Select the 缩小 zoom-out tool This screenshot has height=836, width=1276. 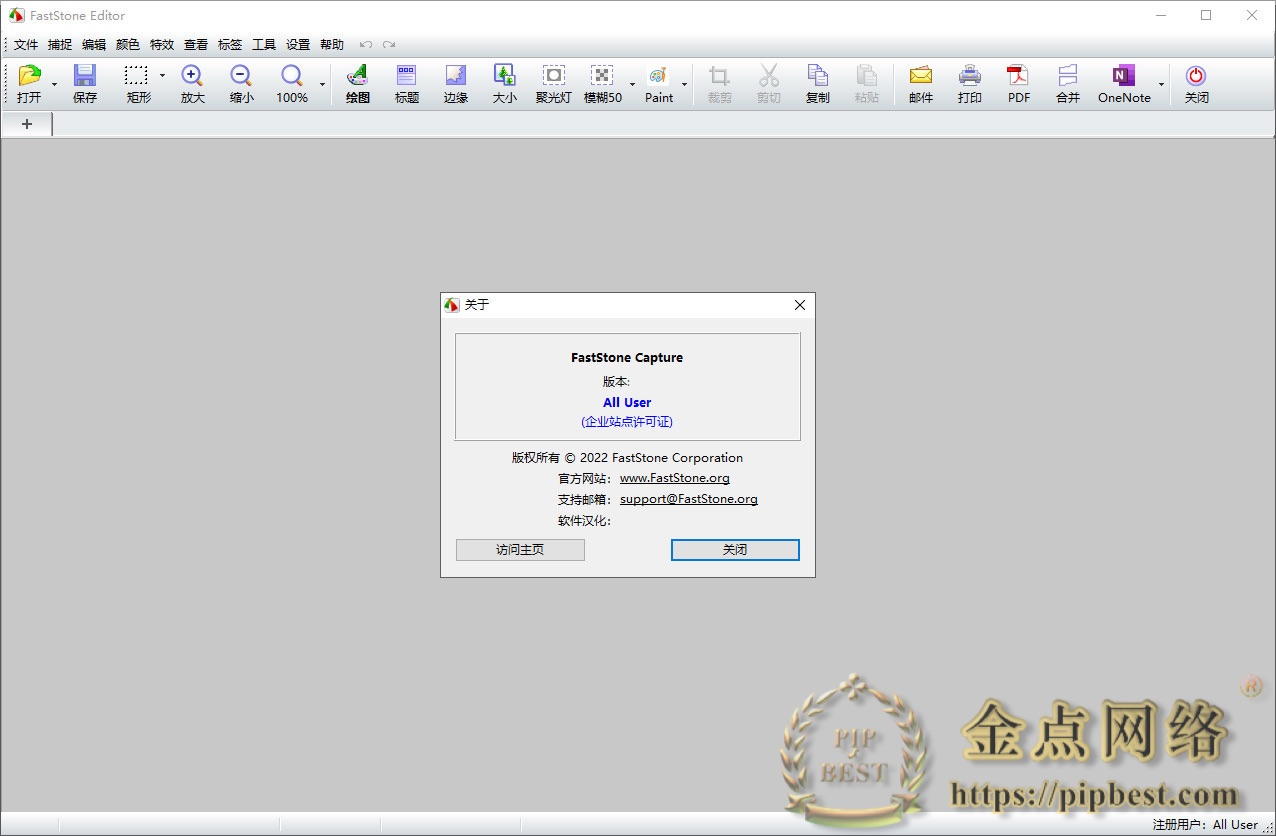pos(240,80)
